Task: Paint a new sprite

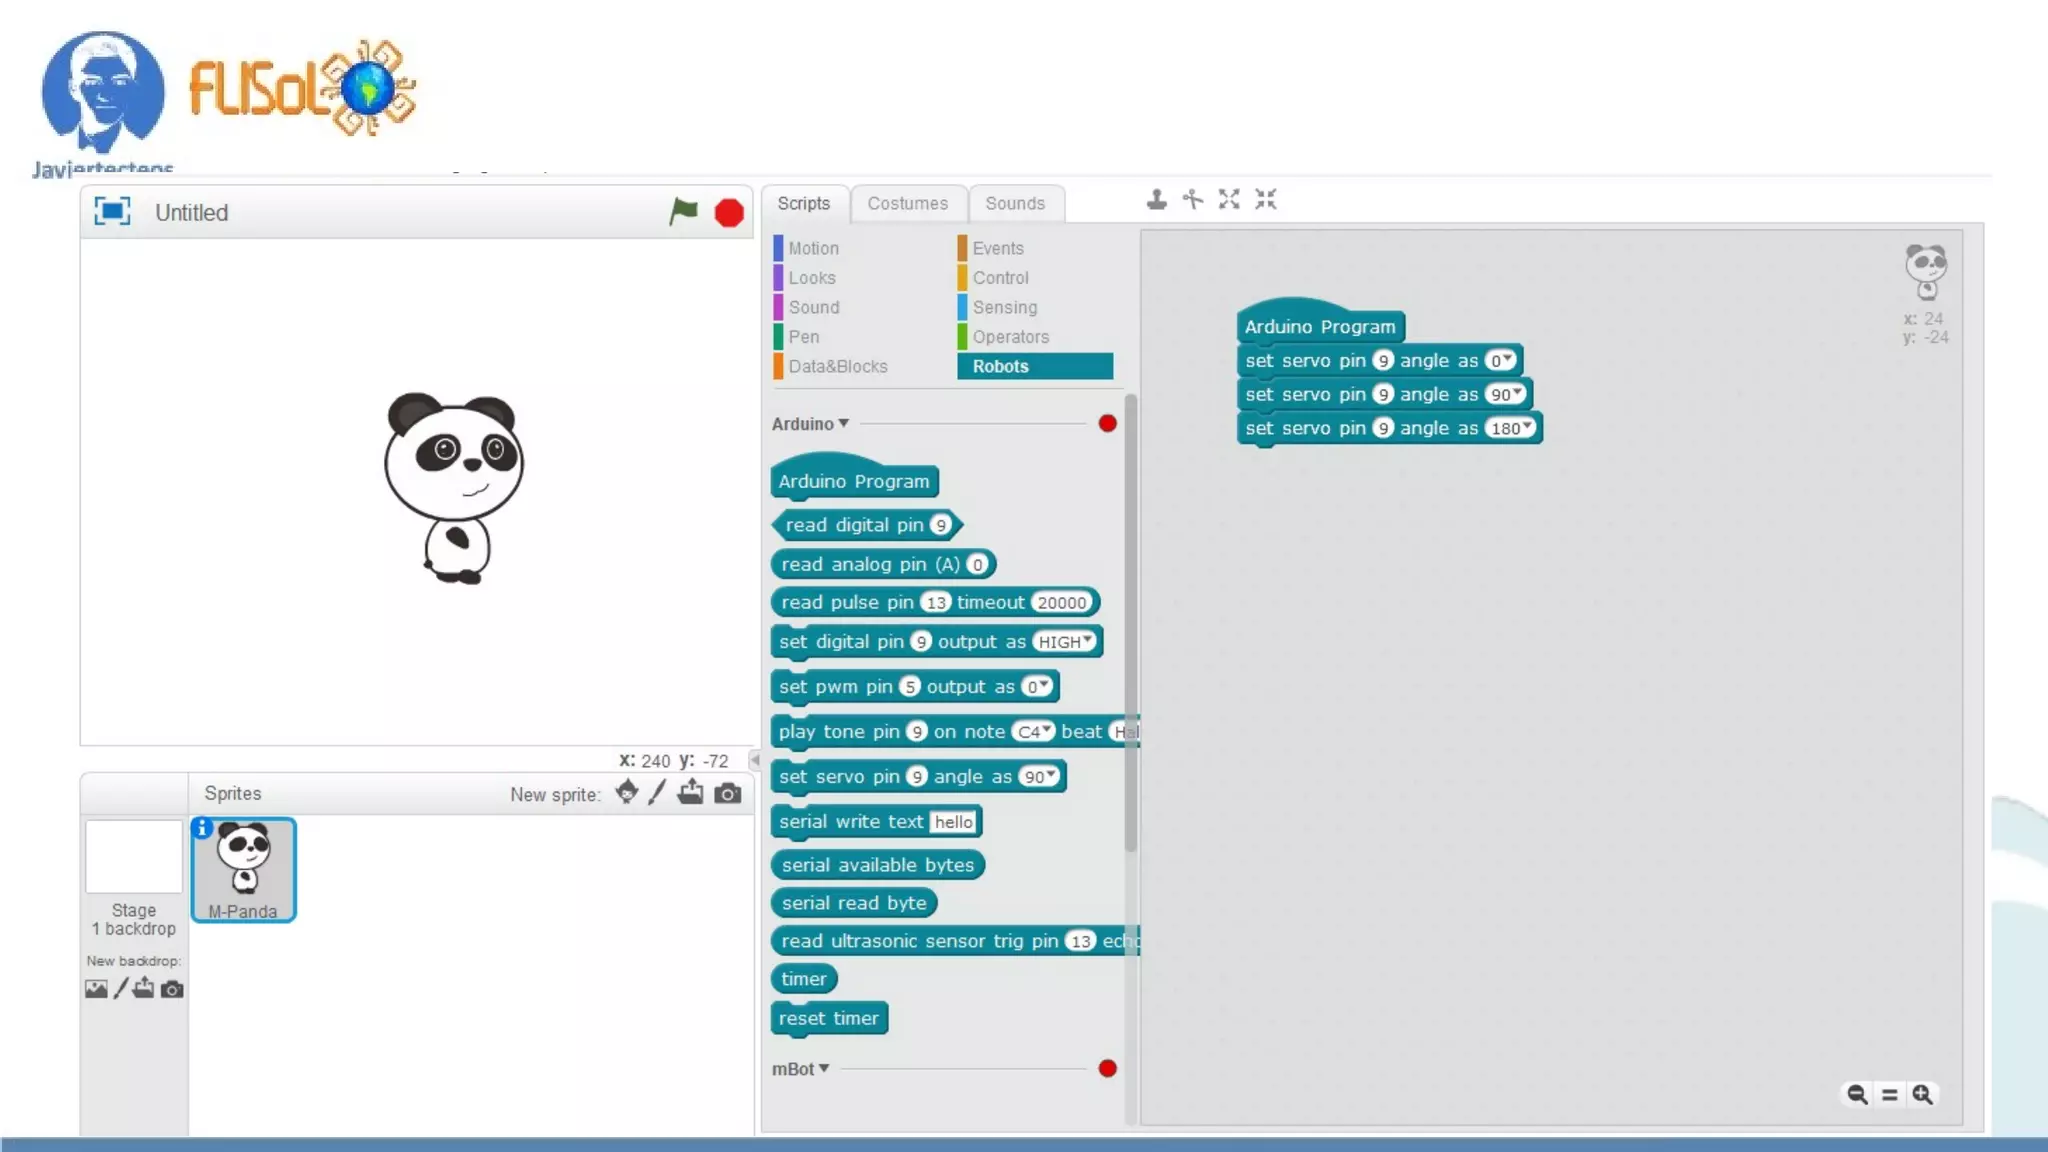Action: tap(657, 793)
